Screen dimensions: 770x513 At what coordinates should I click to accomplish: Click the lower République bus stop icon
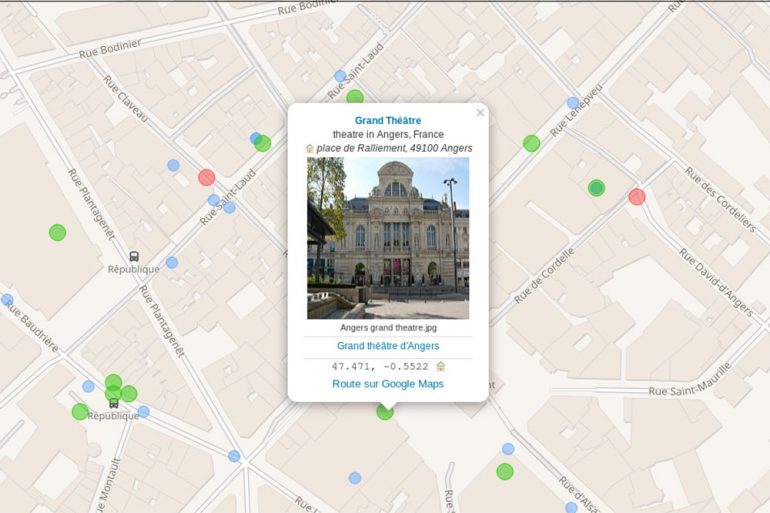click(113, 403)
